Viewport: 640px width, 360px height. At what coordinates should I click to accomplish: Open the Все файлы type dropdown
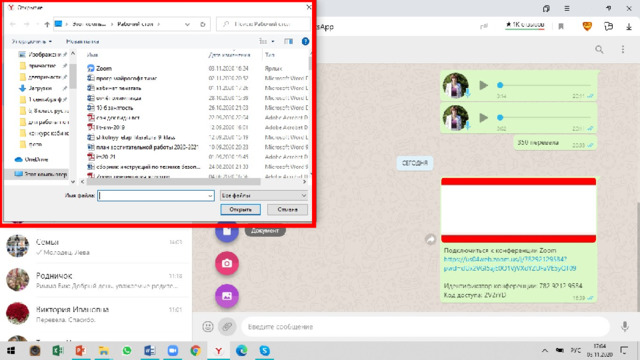(x=263, y=196)
